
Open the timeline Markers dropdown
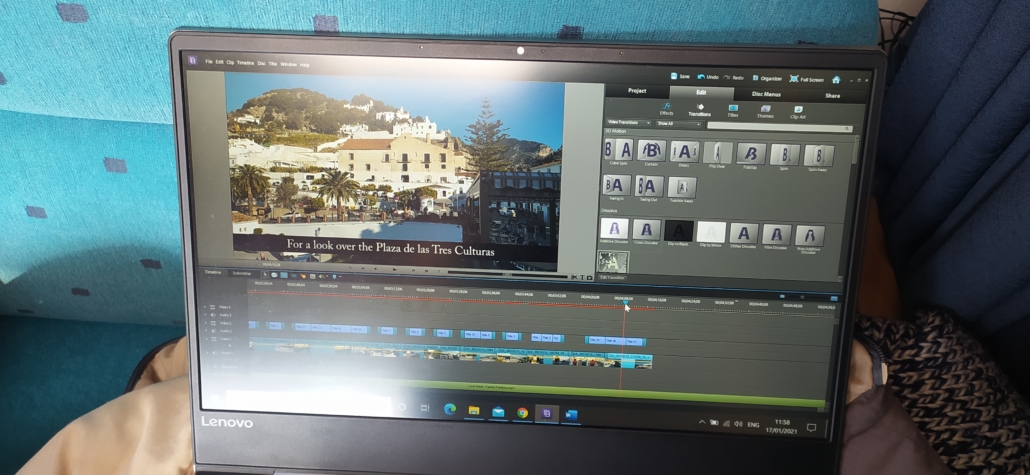[336, 277]
